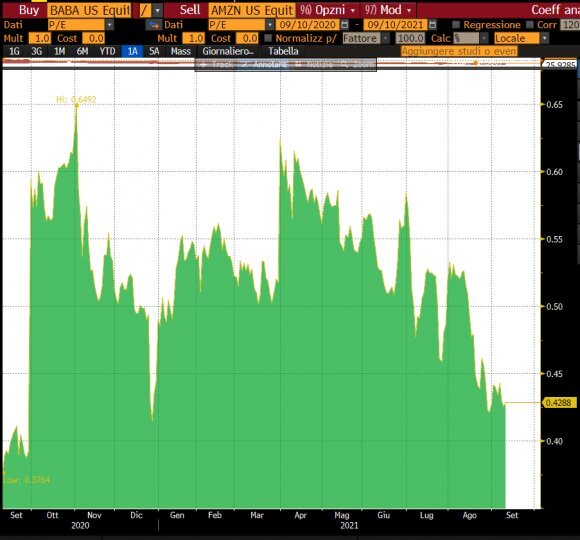The image size is (580, 540).
Task: Open the start date calendar icon
Action: [344, 25]
